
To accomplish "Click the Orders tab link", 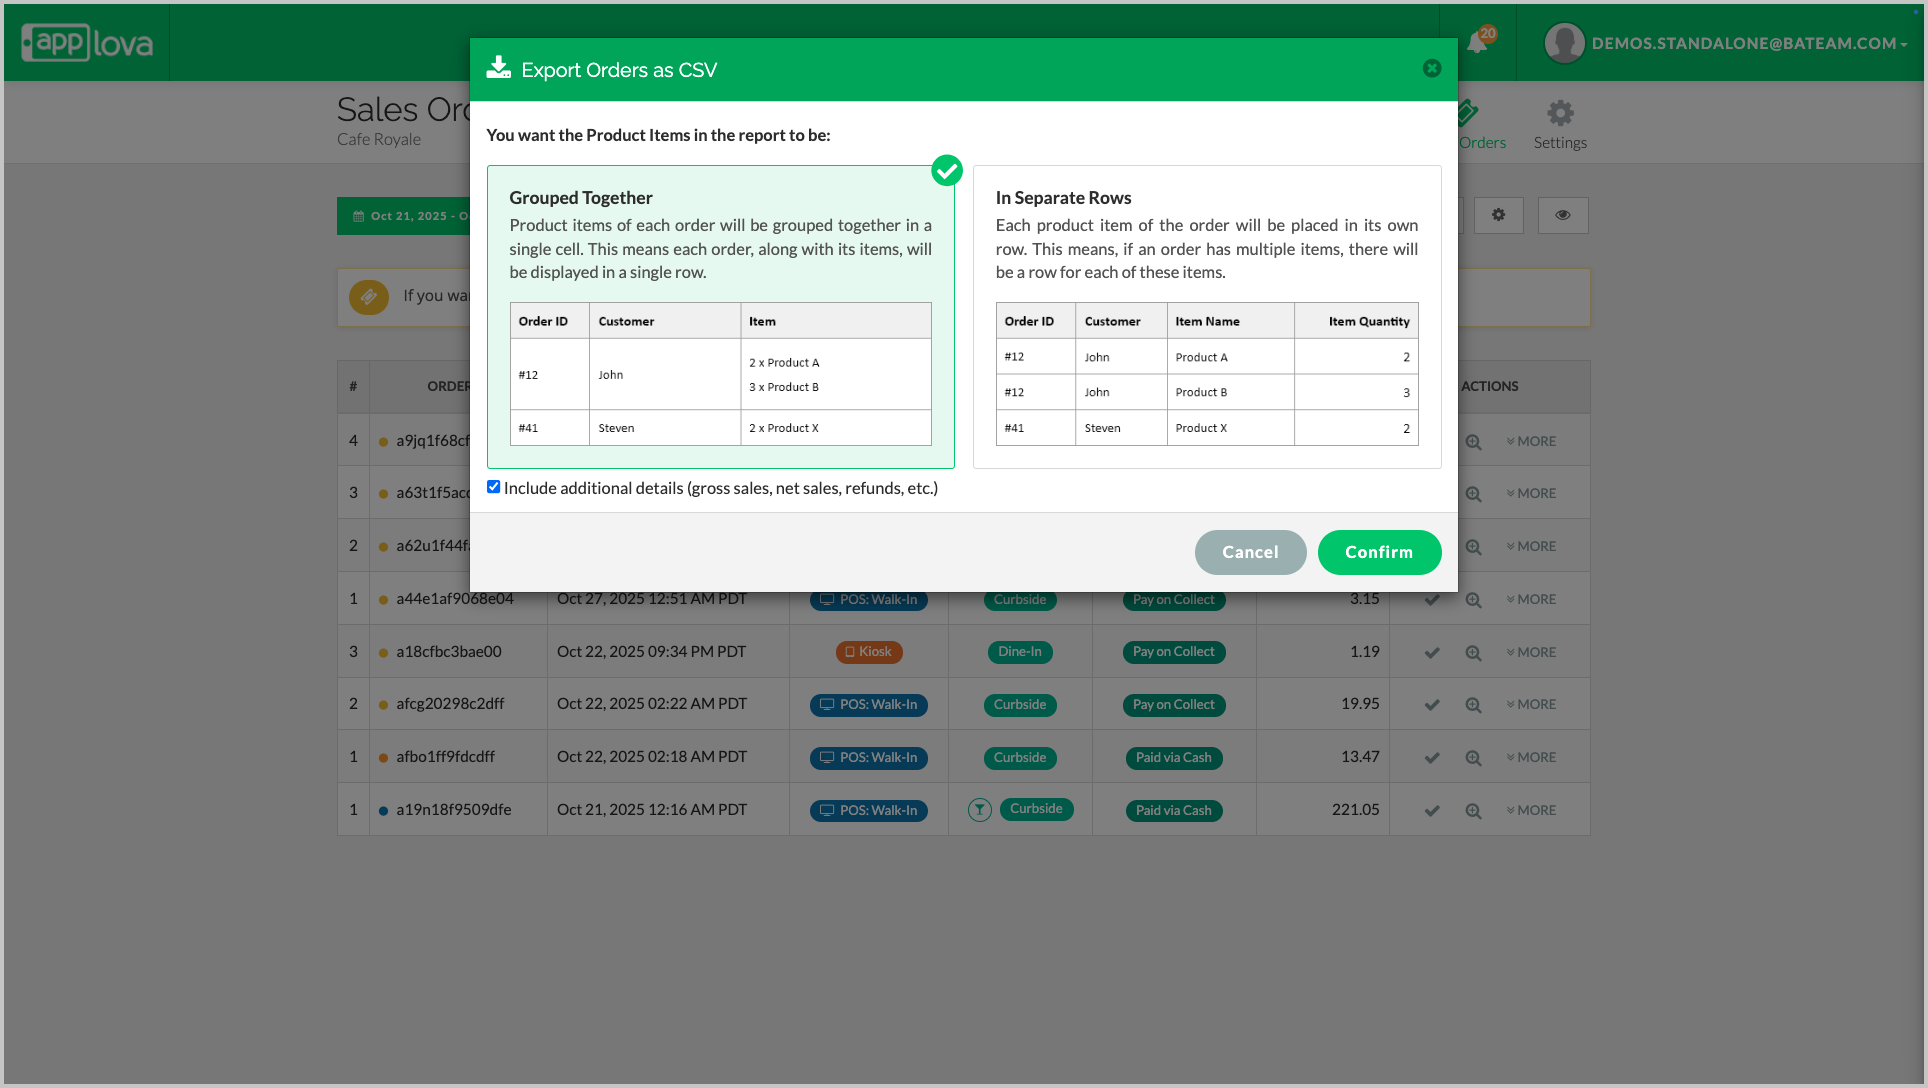I will [x=1481, y=142].
